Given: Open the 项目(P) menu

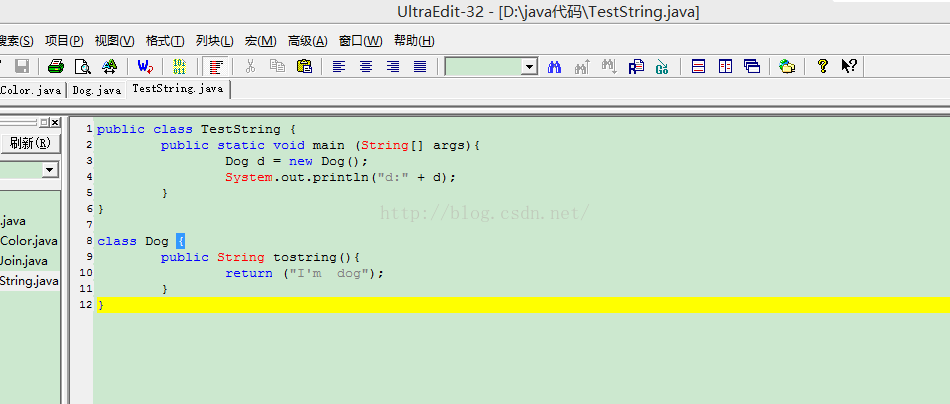Looking at the screenshot, I should coord(64,41).
